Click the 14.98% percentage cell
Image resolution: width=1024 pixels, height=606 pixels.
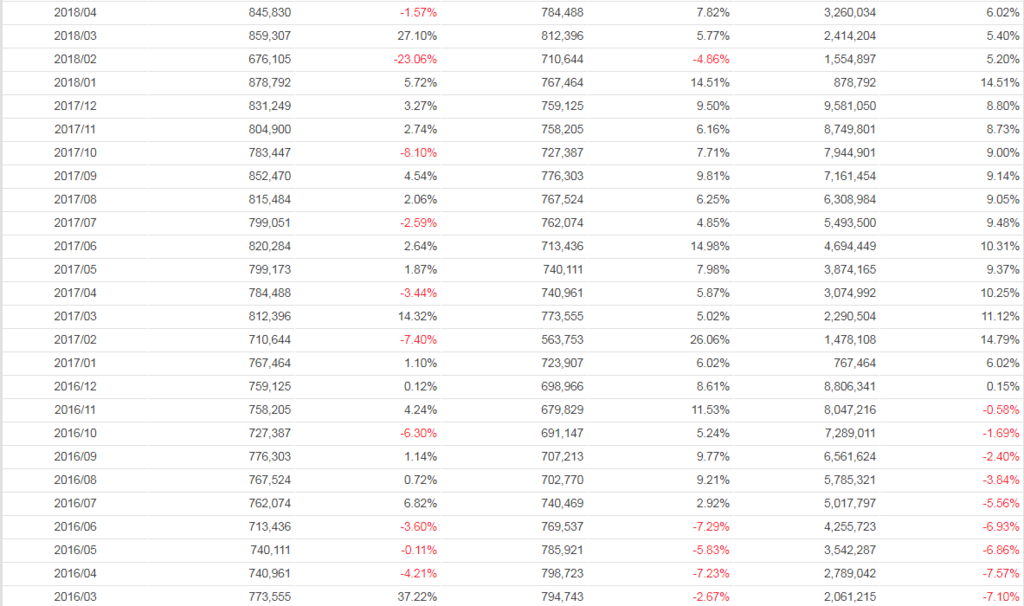pos(709,245)
